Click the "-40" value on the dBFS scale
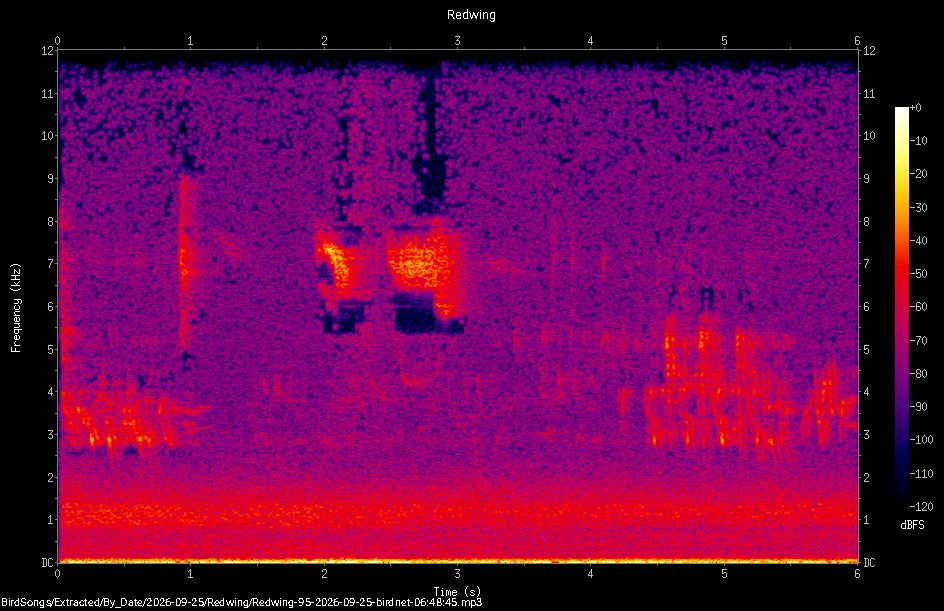 coord(919,241)
